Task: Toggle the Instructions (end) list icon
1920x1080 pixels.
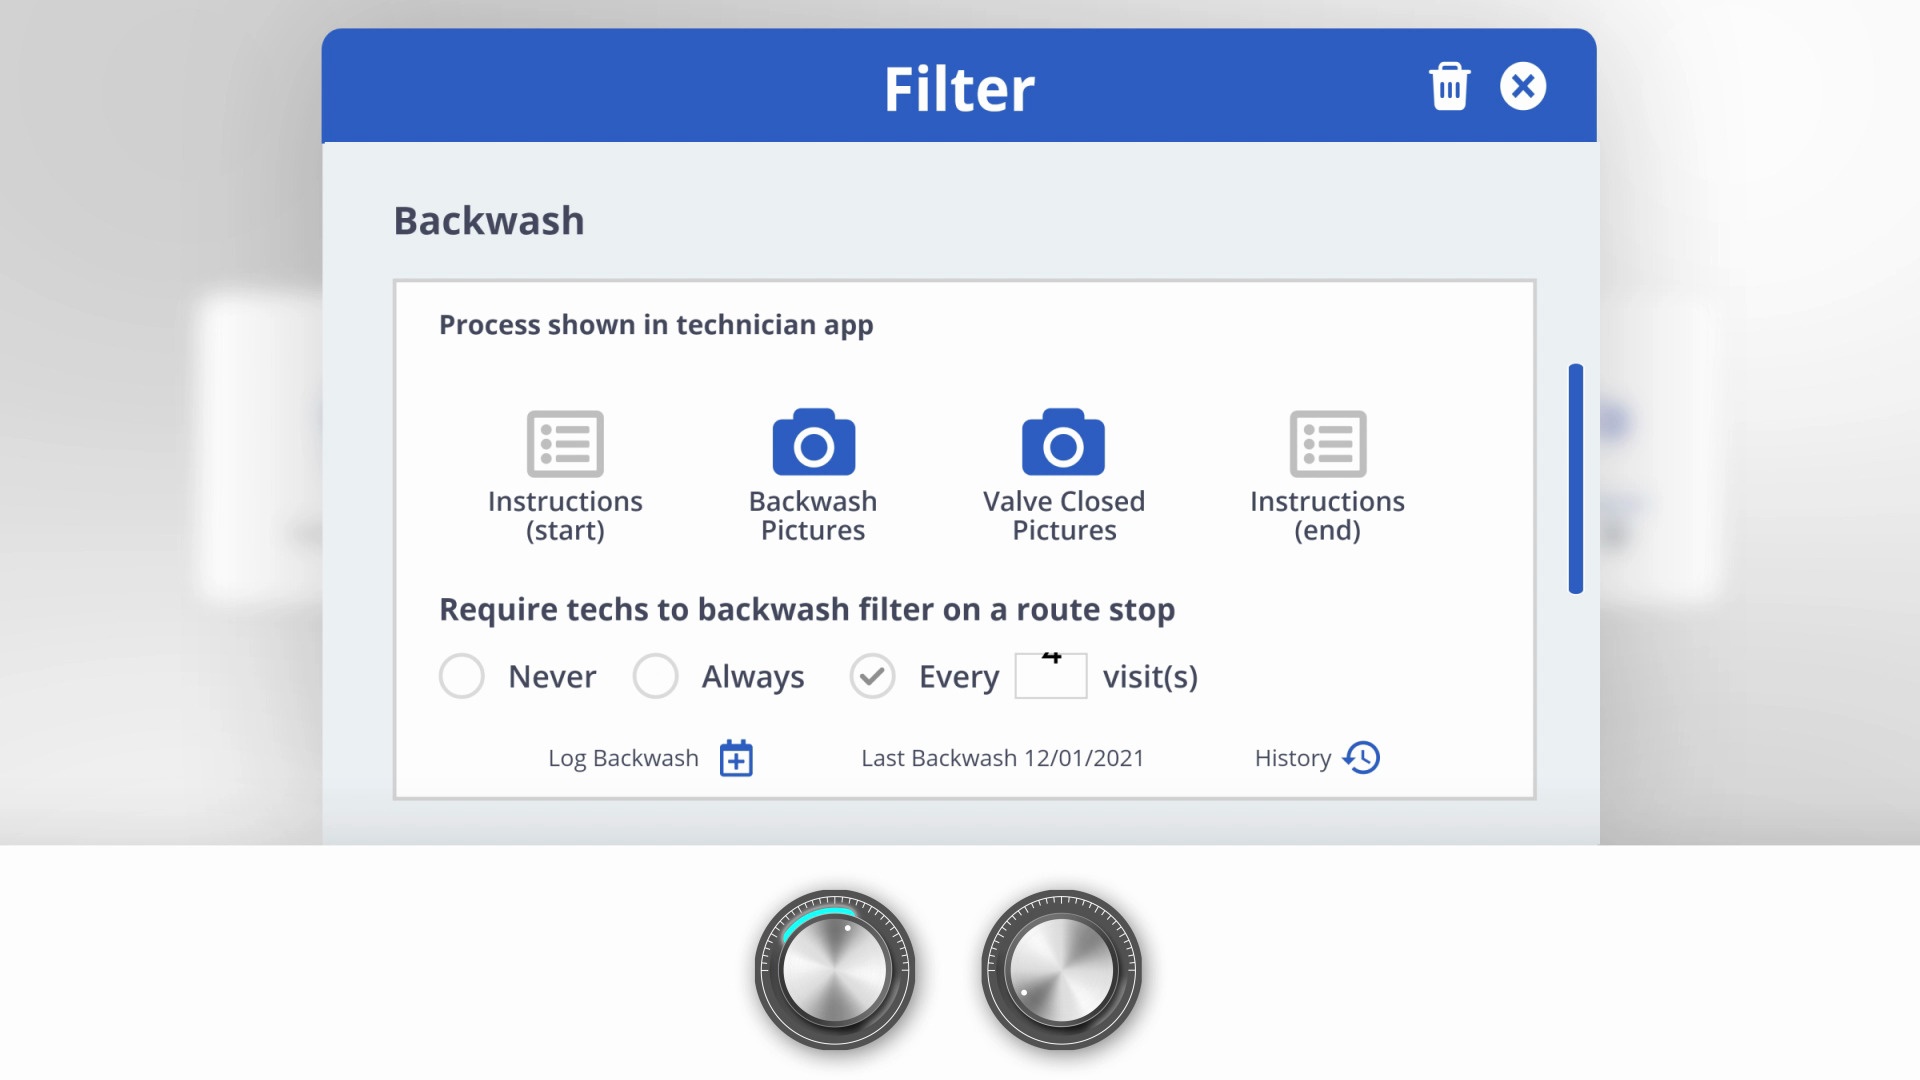Action: (1327, 443)
